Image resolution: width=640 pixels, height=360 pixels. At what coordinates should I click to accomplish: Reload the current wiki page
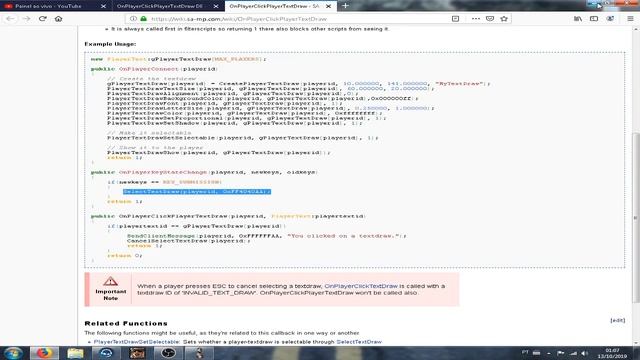pyautogui.click(x=42, y=19)
